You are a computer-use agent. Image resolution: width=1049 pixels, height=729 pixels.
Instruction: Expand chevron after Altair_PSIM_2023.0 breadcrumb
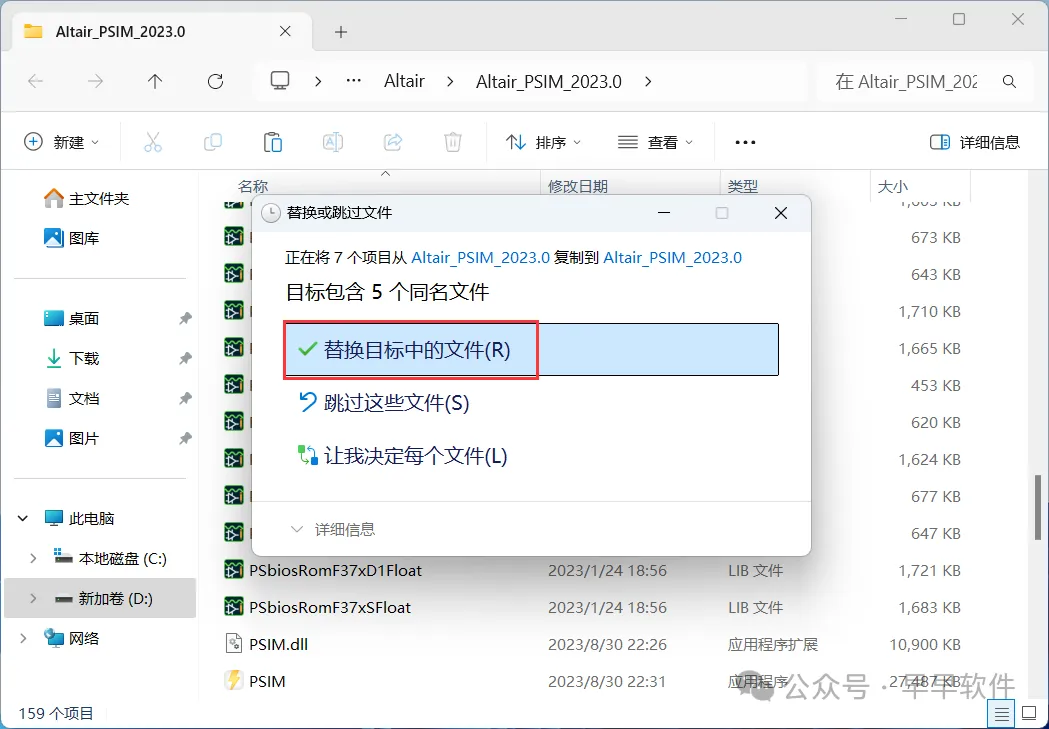648,81
